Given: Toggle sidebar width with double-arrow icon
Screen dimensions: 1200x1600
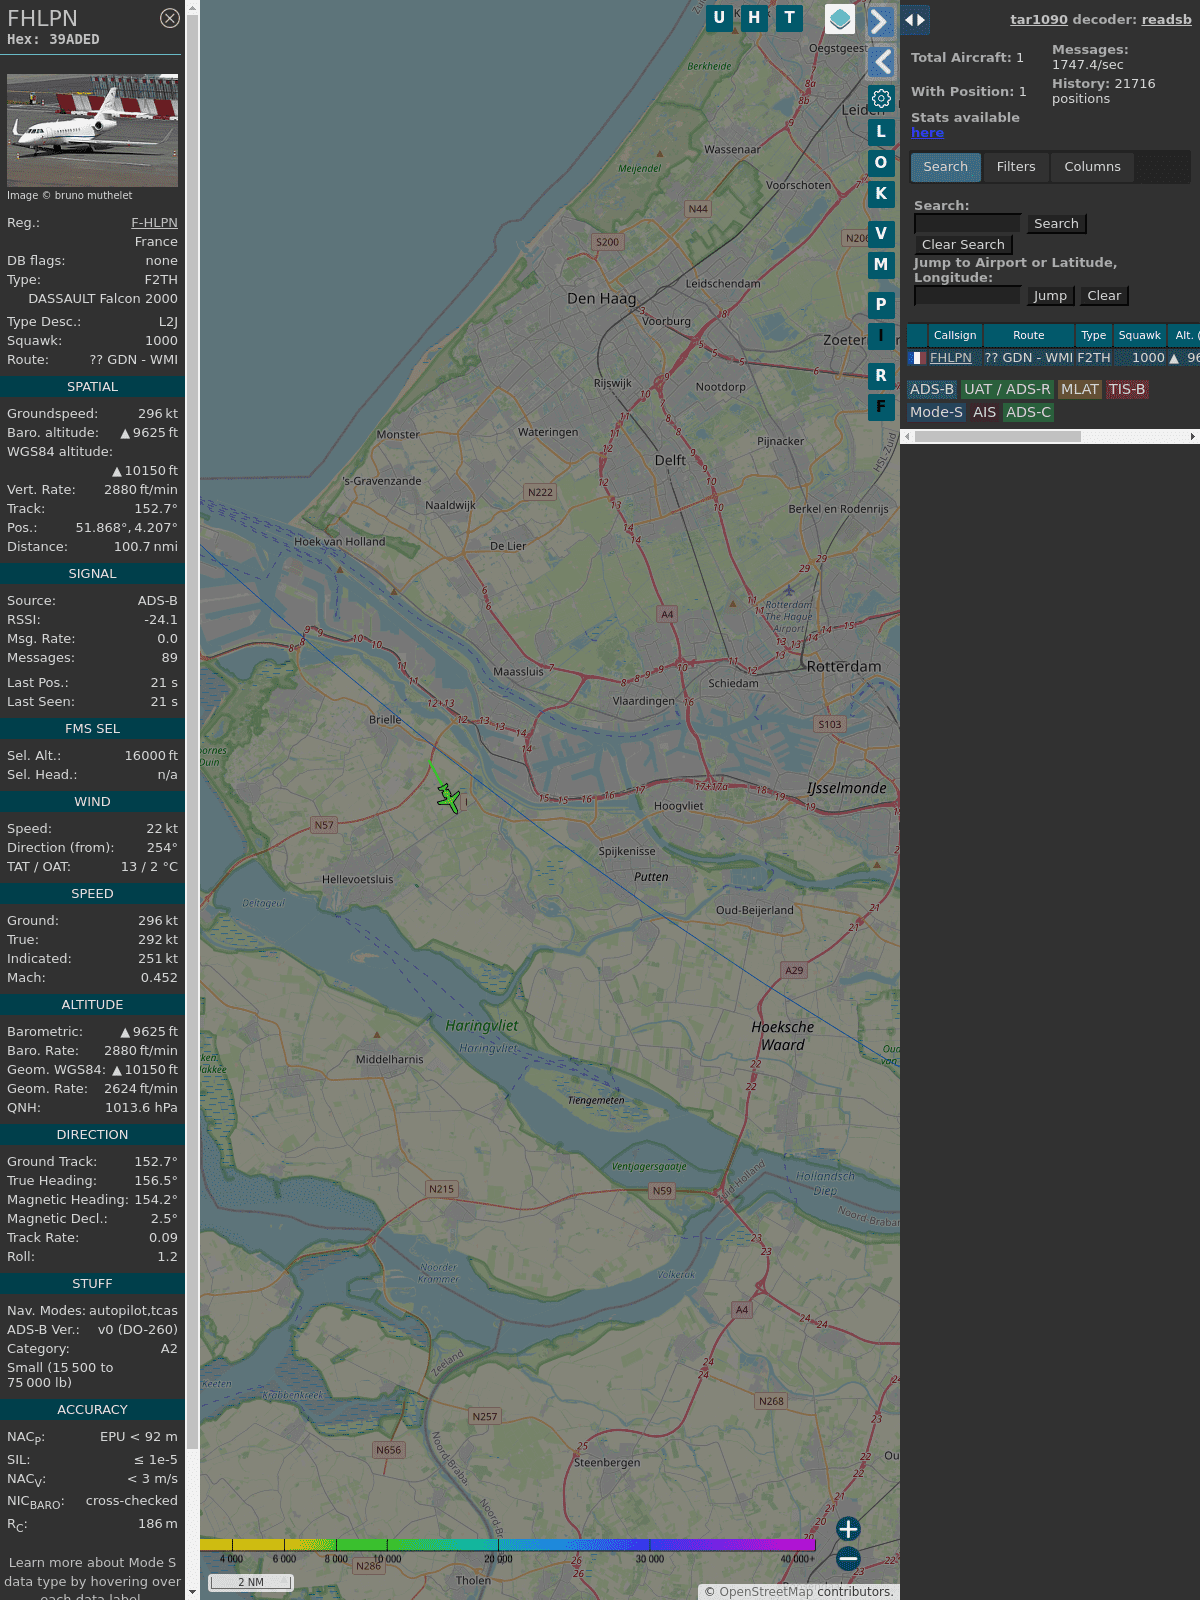Looking at the screenshot, I should coord(914,20).
